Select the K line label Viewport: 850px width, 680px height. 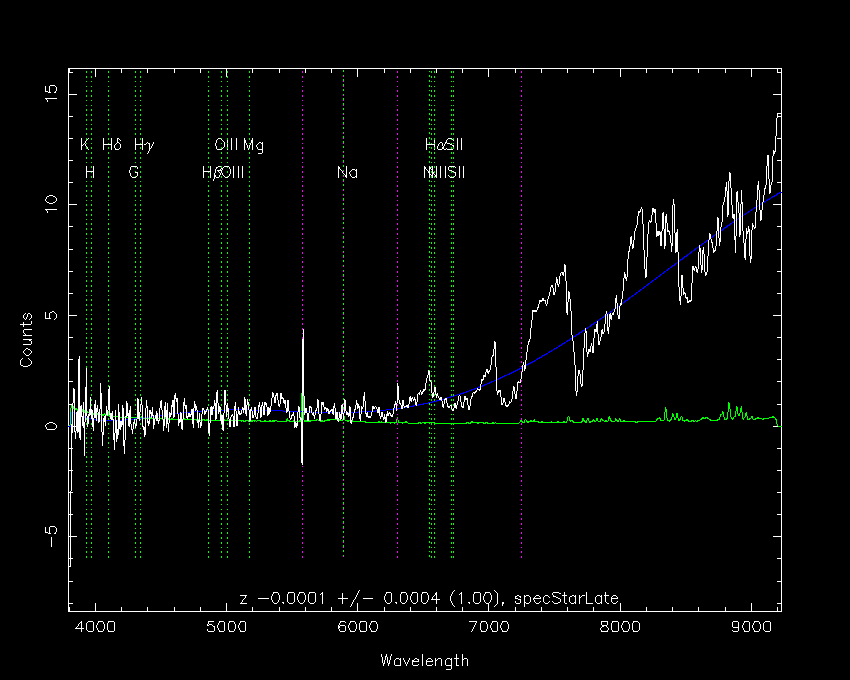(x=85, y=144)
